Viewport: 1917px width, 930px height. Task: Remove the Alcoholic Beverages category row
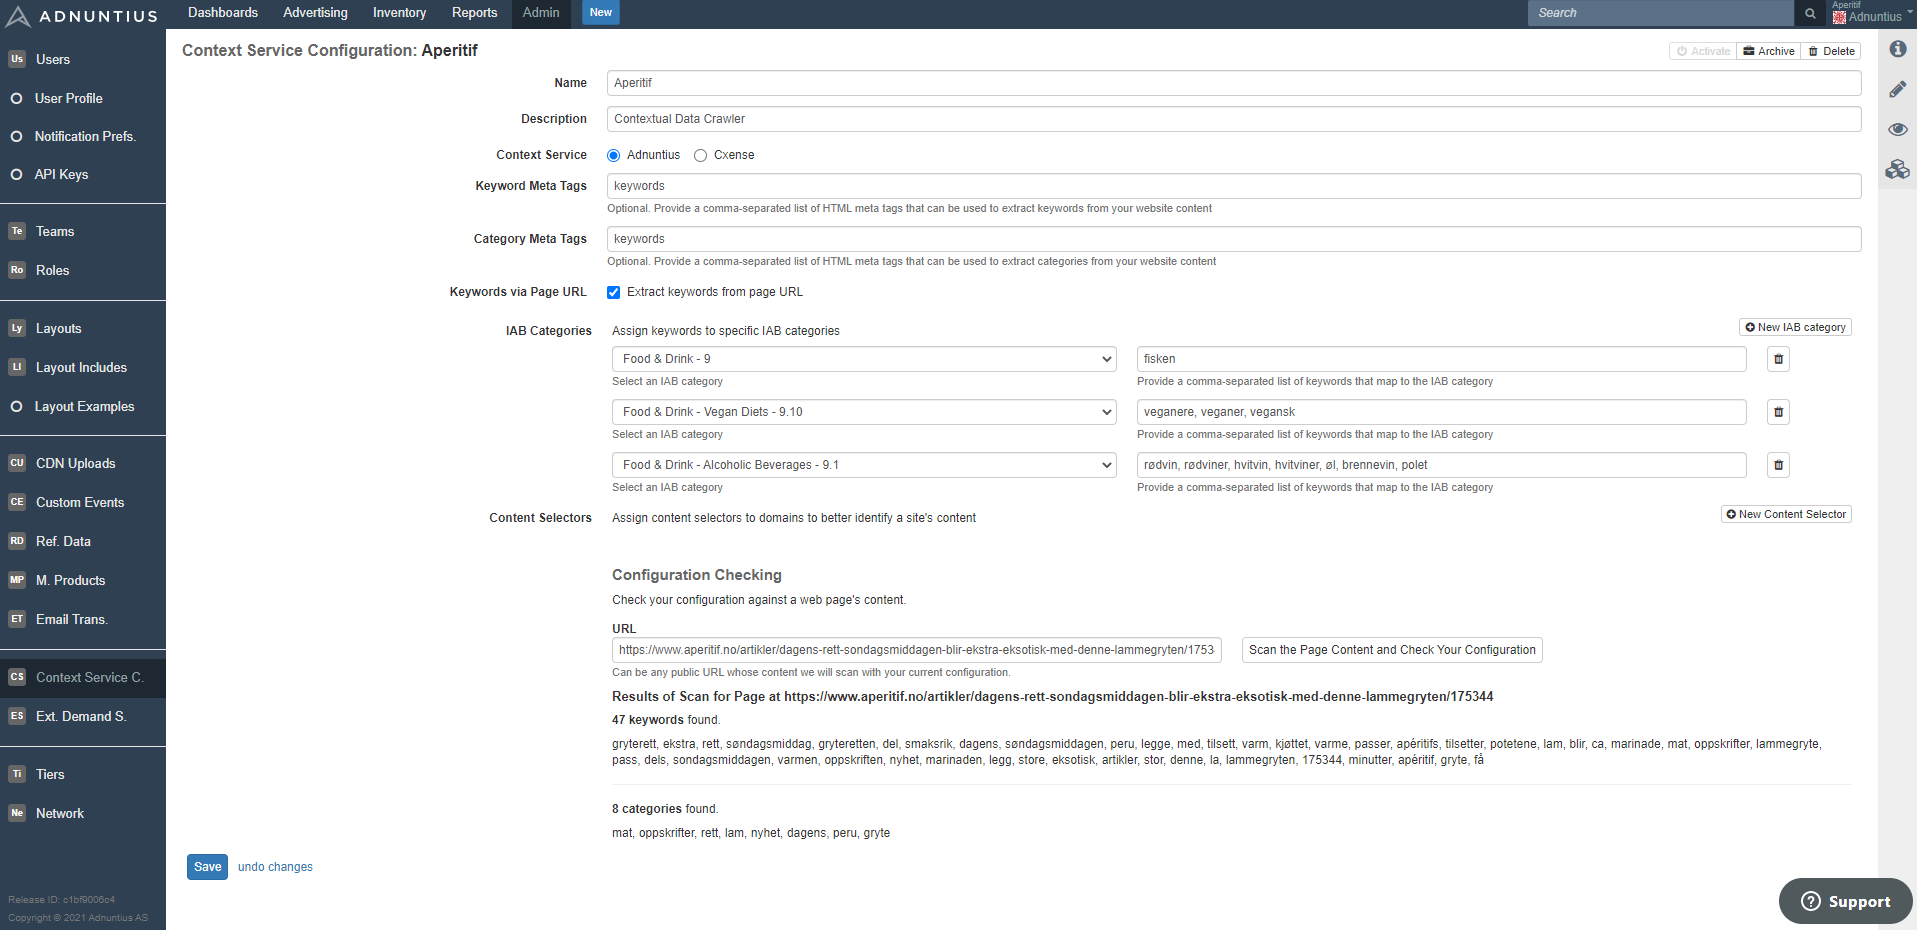click(x=1778, y=465)
